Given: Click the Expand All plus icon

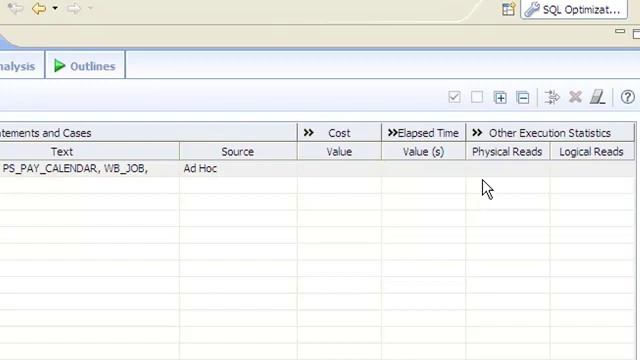Looking at the screenshot, I should pos(500,98).
